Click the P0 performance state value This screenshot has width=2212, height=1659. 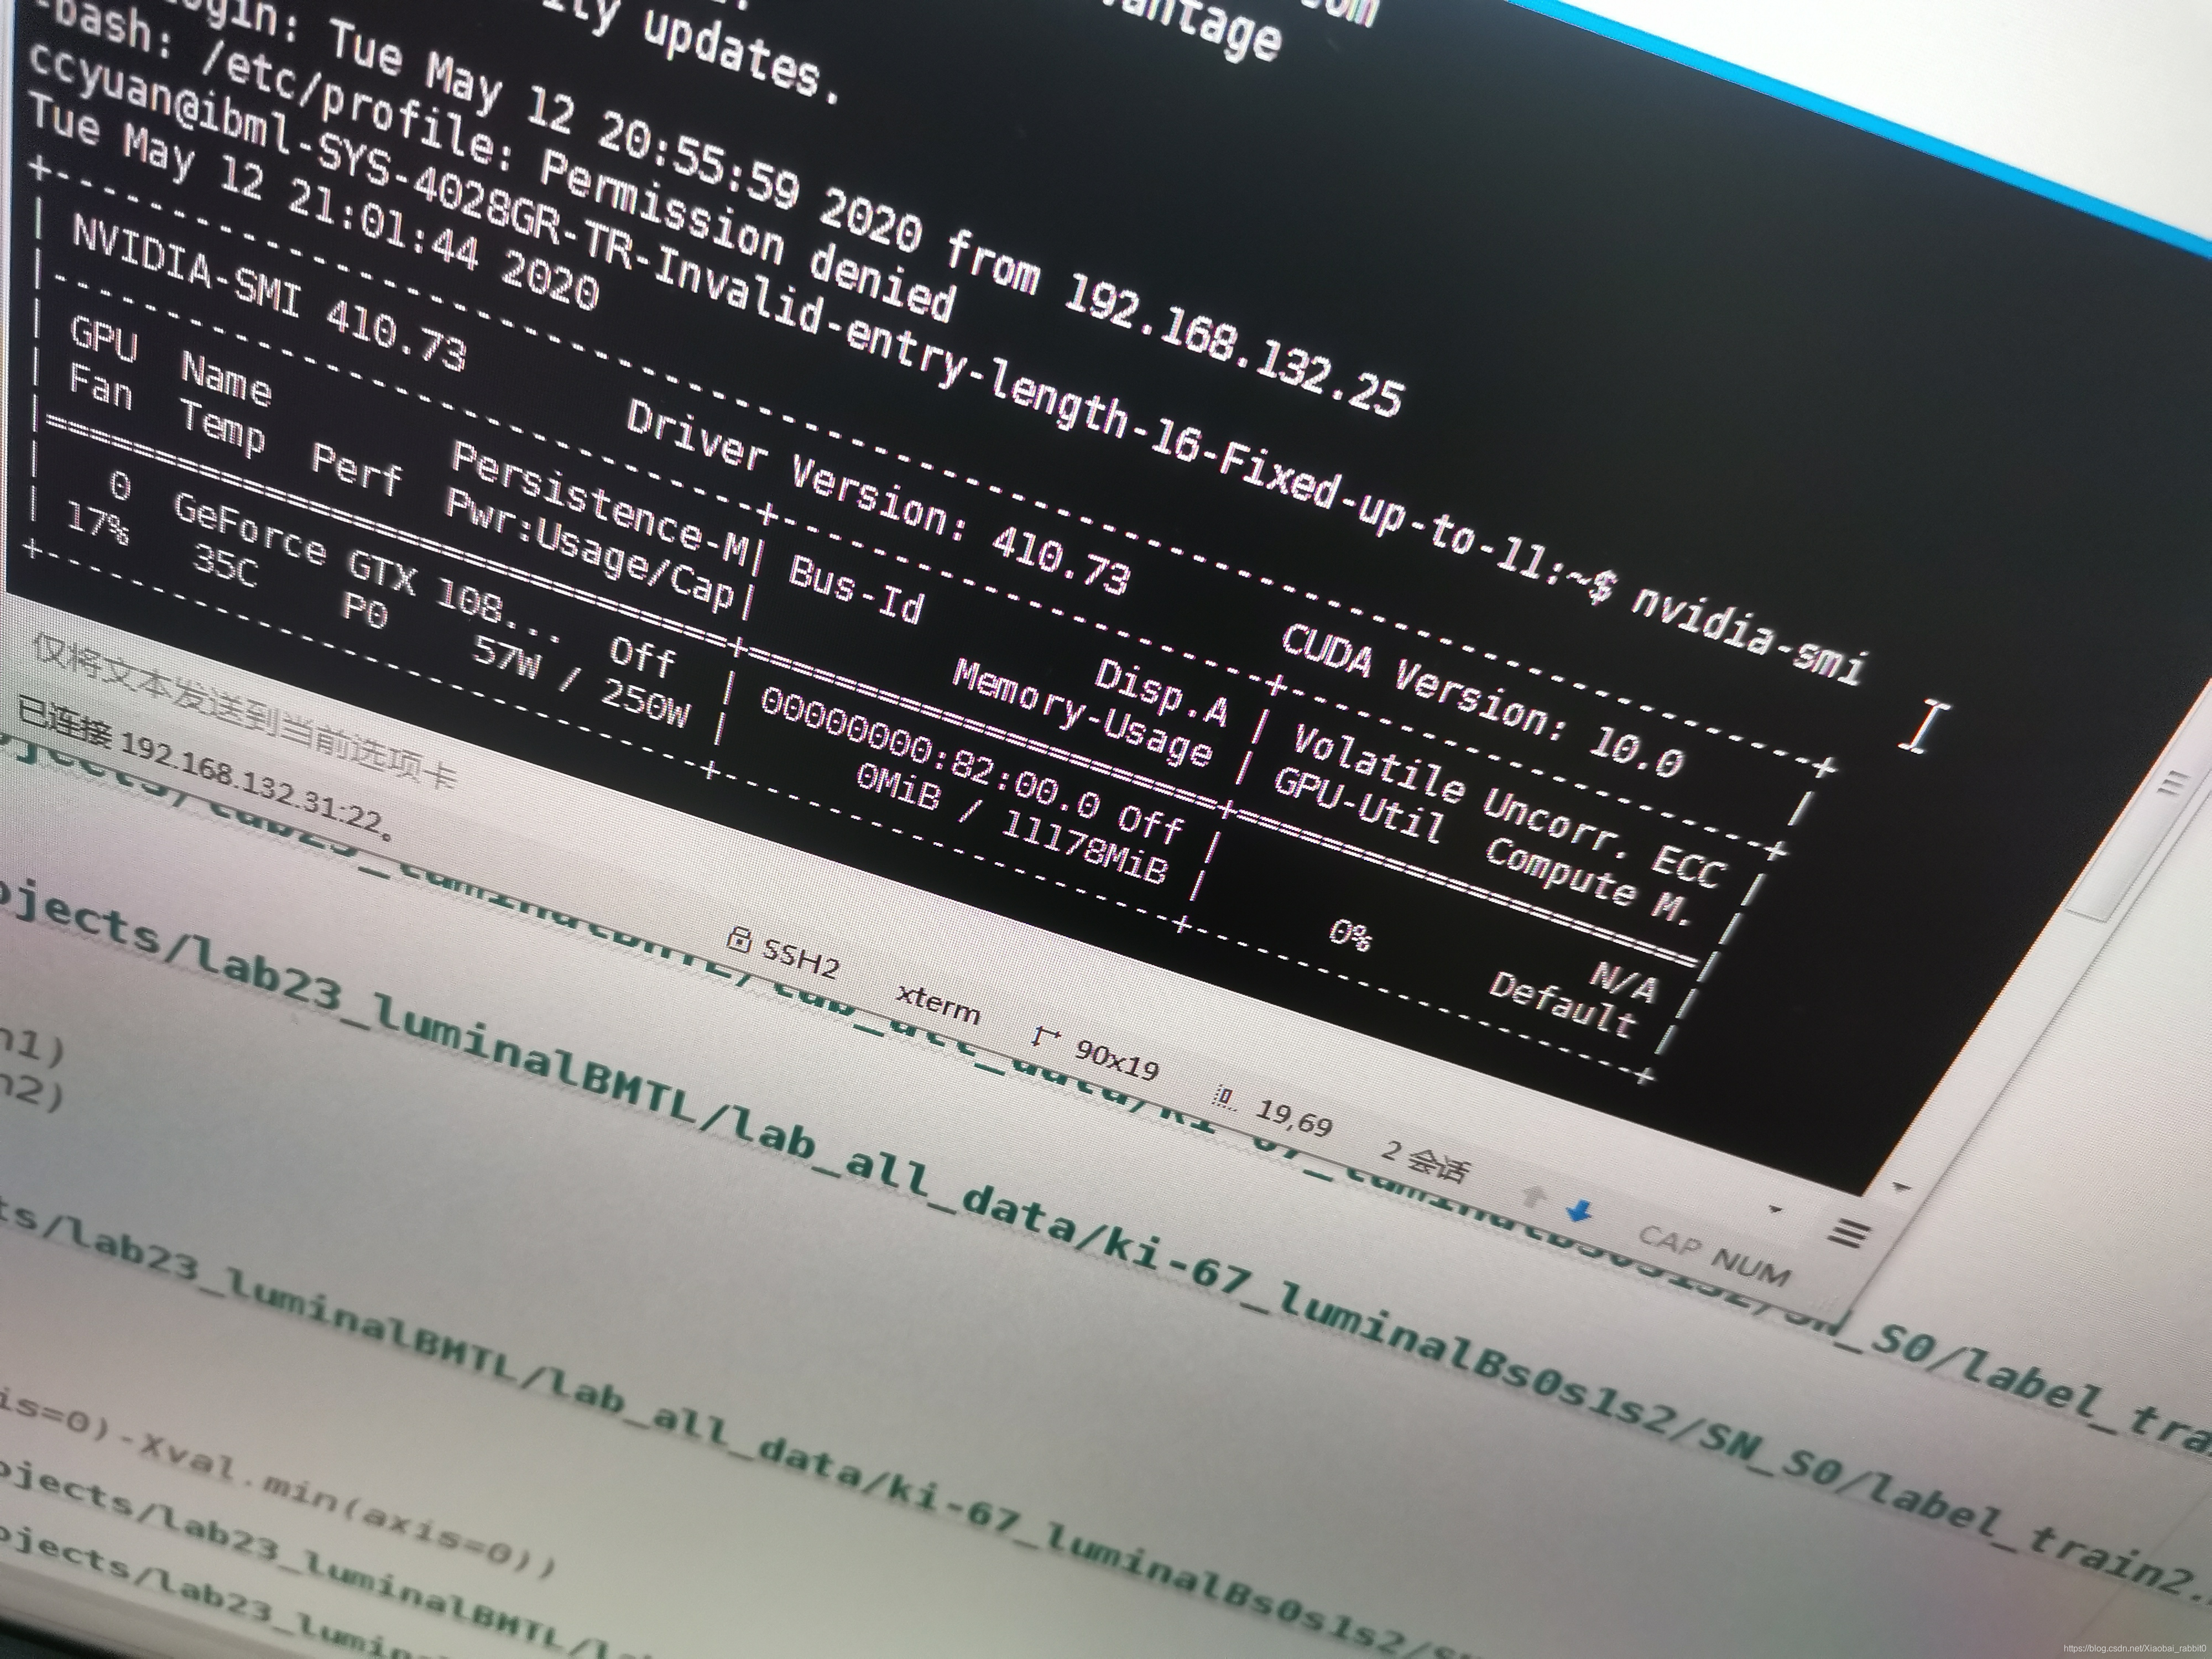[365, 609]
